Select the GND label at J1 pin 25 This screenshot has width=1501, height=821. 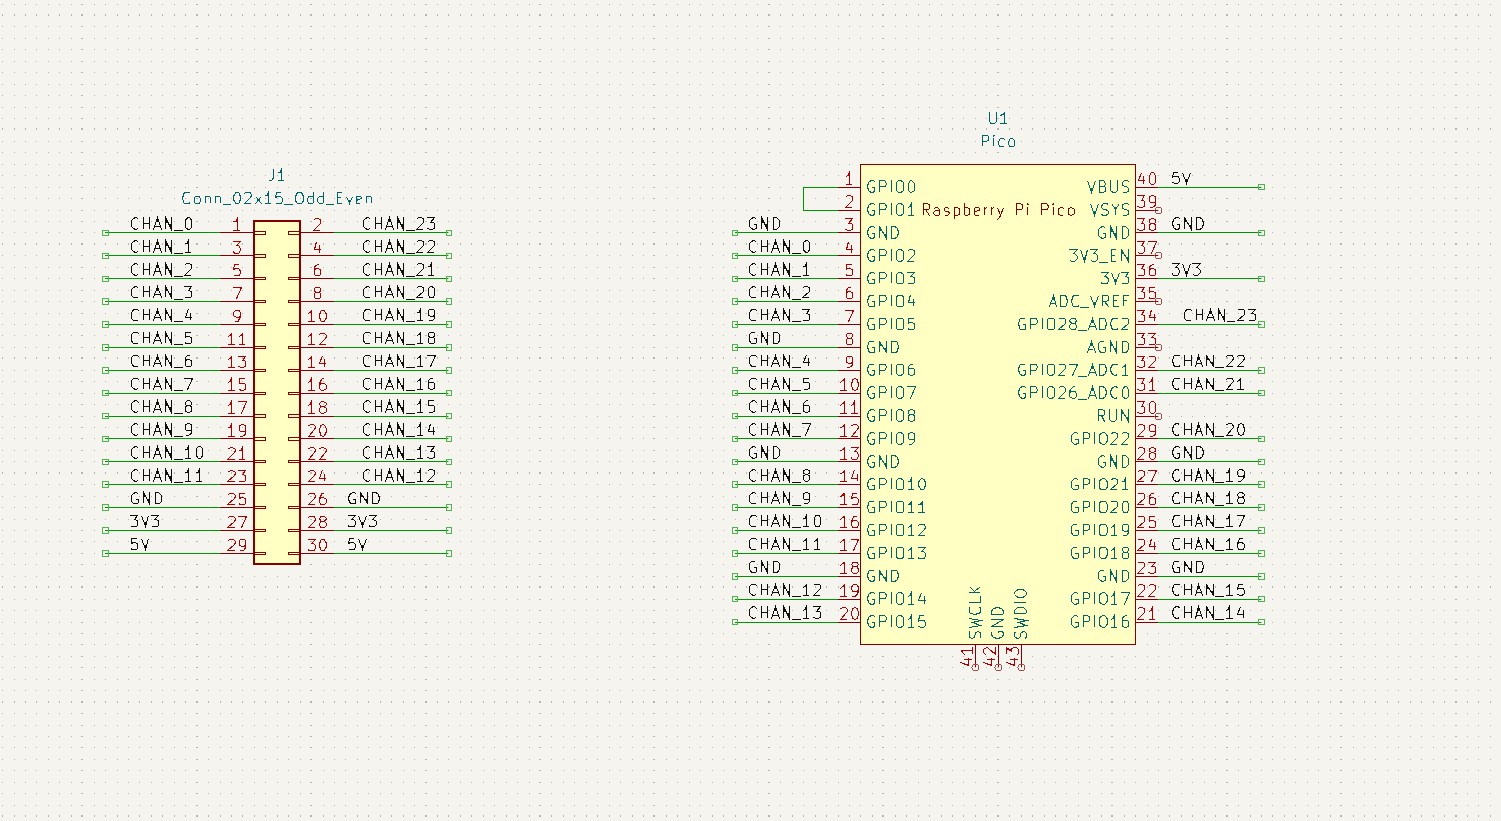tap(147, 498)
